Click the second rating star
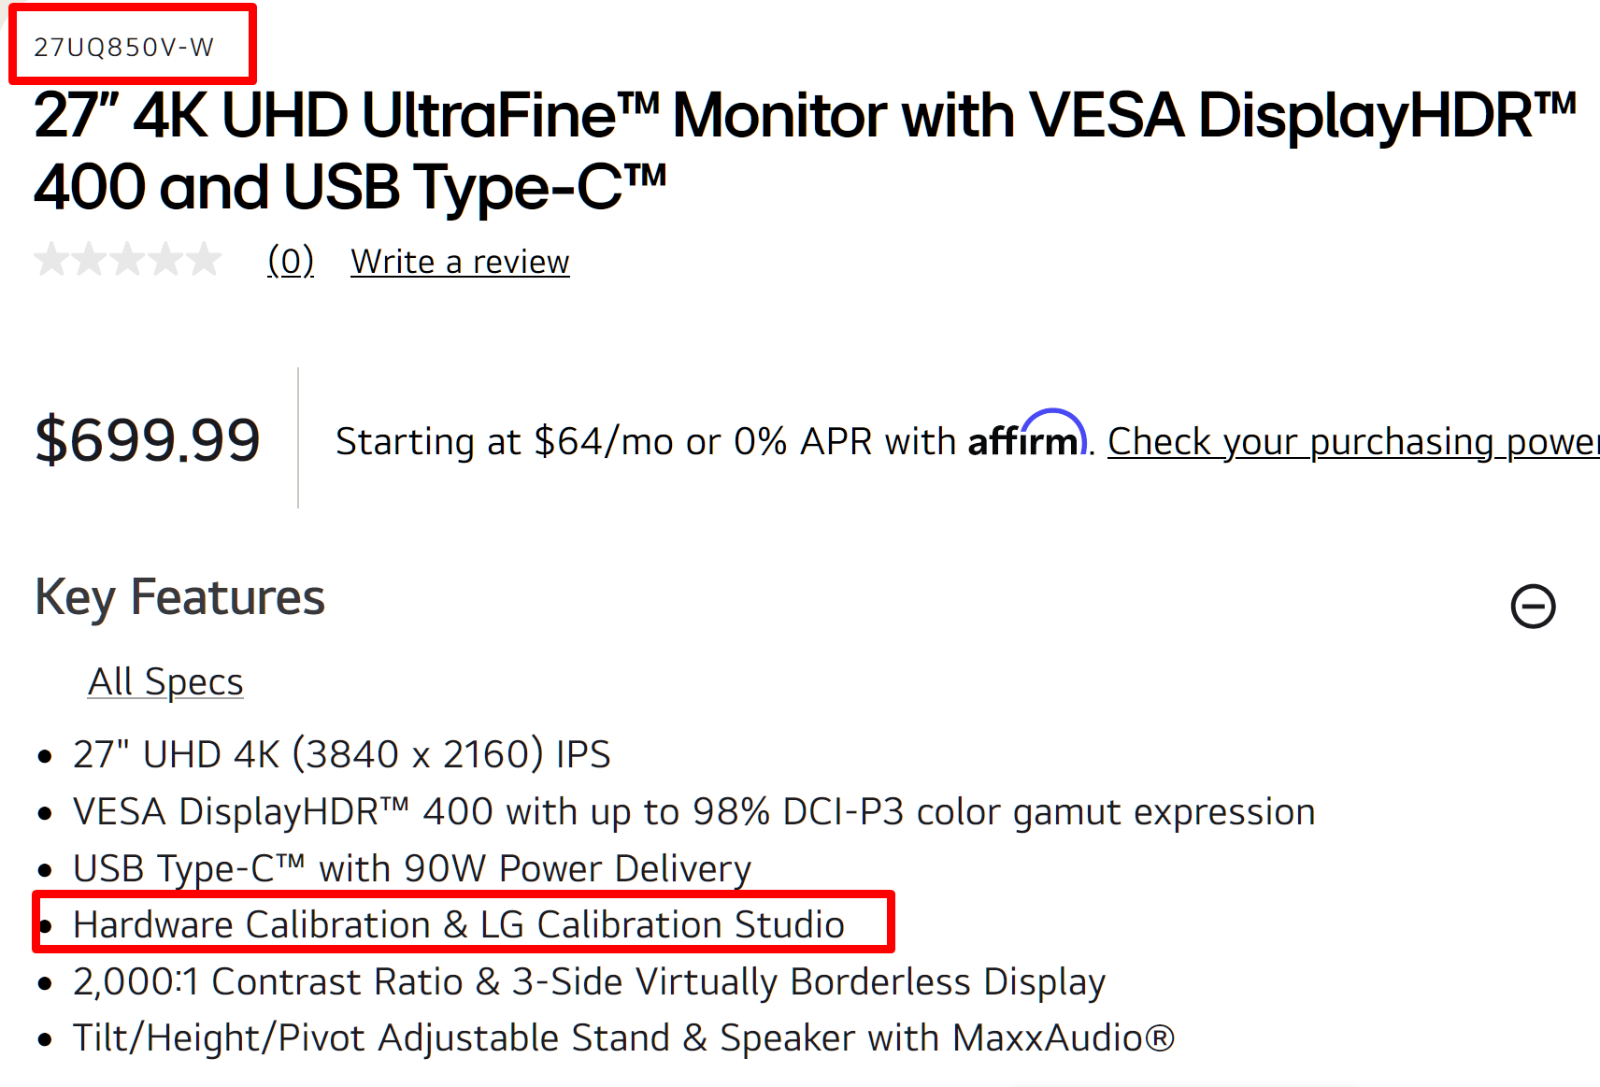 [x=89, y=259]
